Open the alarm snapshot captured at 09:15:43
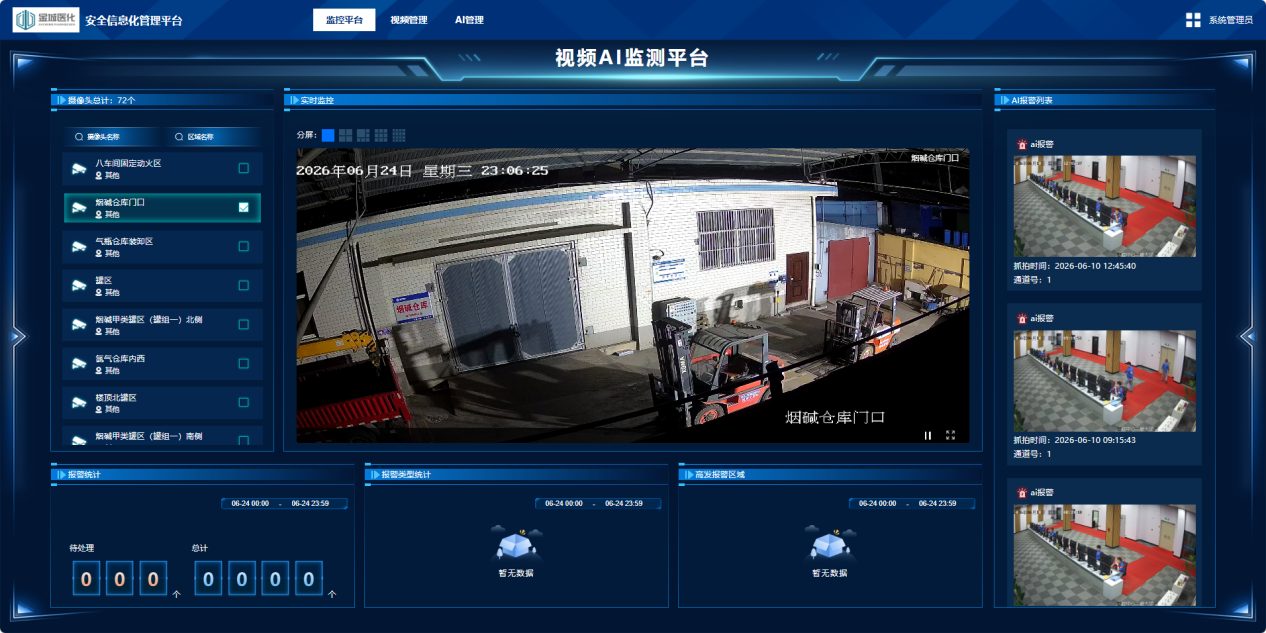Image resolution: width=1266 pixels, height=633 pixels. (x=1105, y=381)
